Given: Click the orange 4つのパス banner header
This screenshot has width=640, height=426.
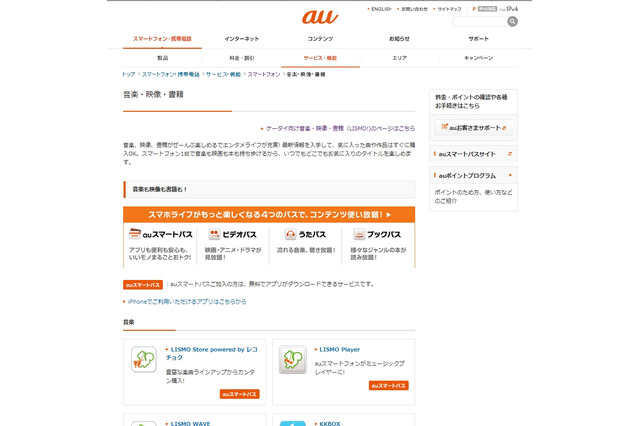Looking at the screenshot, I should tap(269, 215).
